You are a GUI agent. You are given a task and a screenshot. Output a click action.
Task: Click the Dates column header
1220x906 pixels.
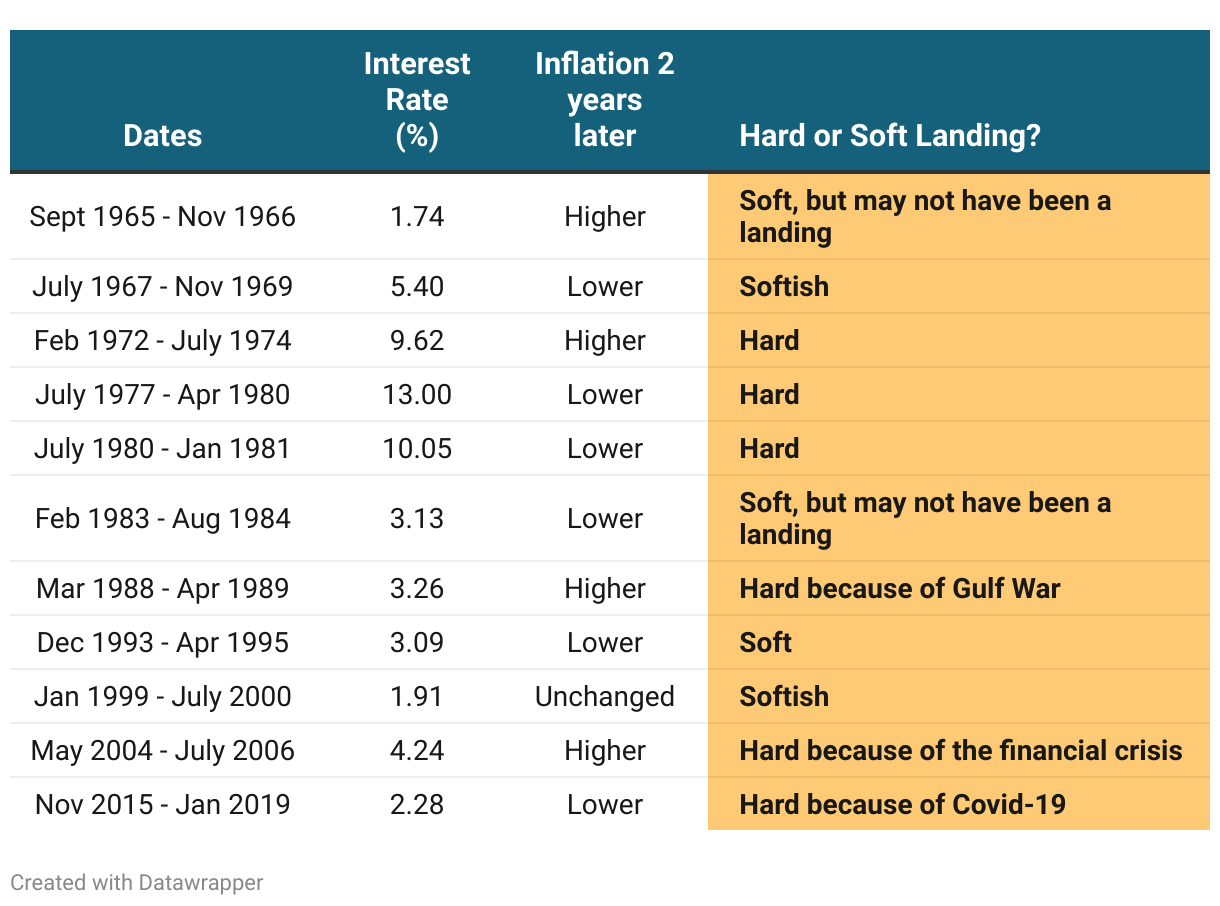click(162, 135)
